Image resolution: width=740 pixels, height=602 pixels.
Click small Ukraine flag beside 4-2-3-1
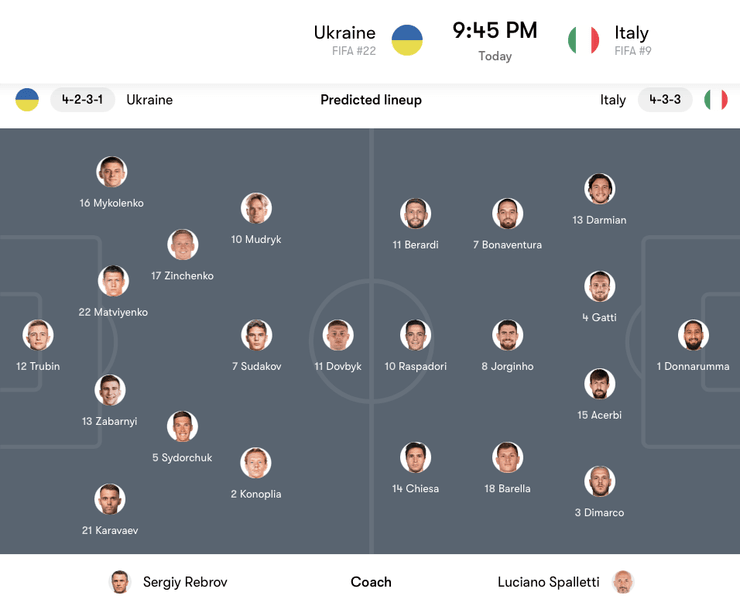(27, 100)
